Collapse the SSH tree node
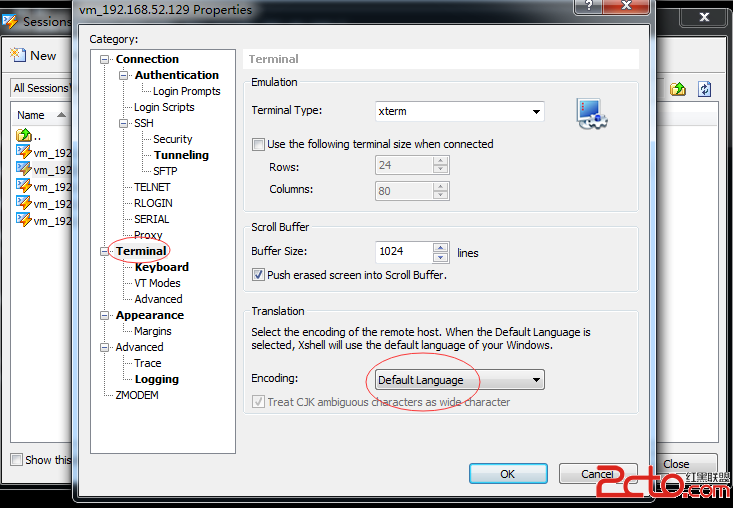 [x=123, y=123]
